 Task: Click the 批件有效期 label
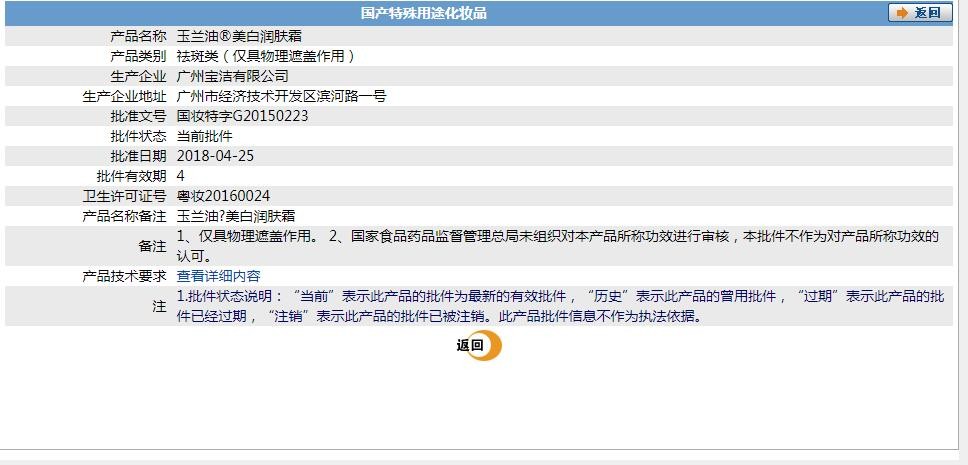click(x=131, y=176)
